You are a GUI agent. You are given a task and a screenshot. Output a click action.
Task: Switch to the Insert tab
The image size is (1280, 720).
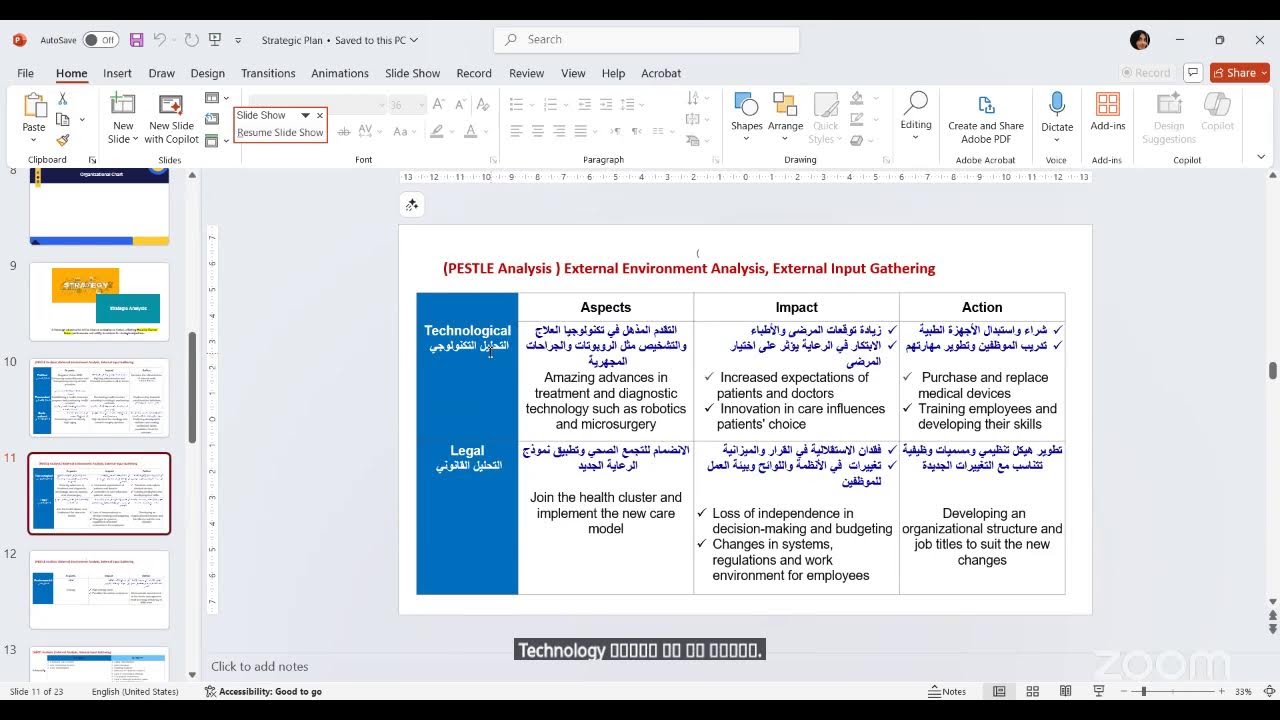tap(117, 73)
